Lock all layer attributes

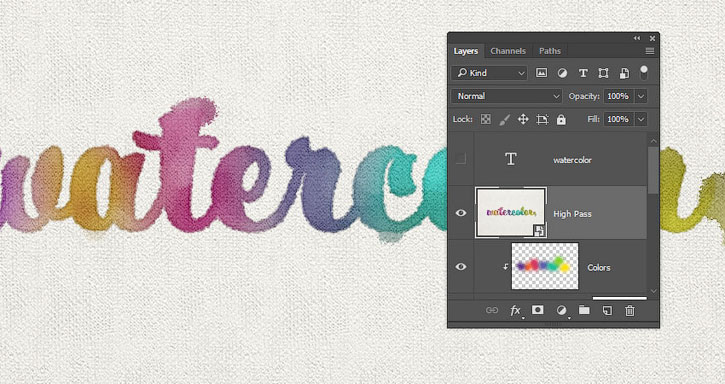[x=561, y=119]
